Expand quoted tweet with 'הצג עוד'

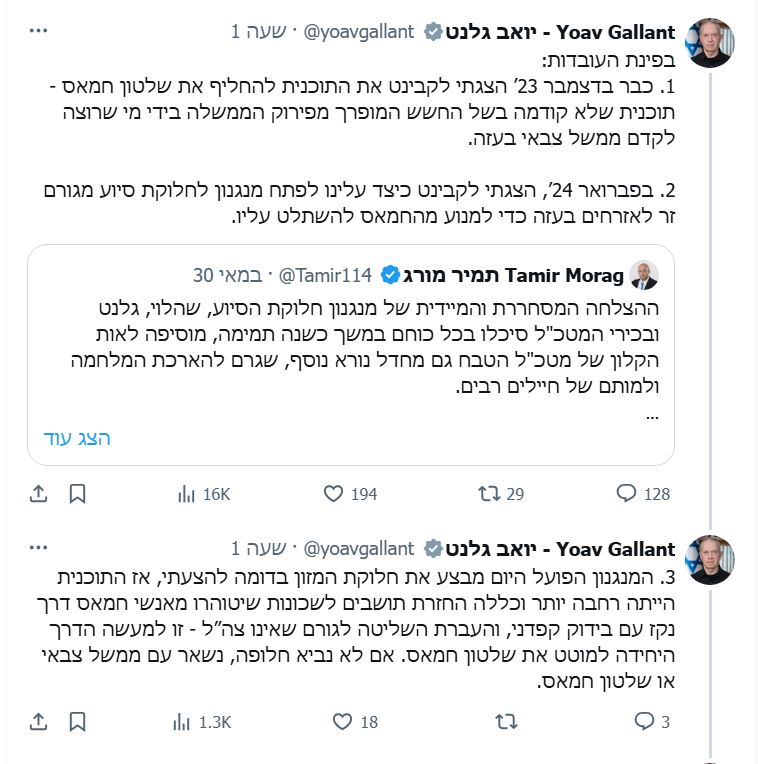(x=77, y=438)
